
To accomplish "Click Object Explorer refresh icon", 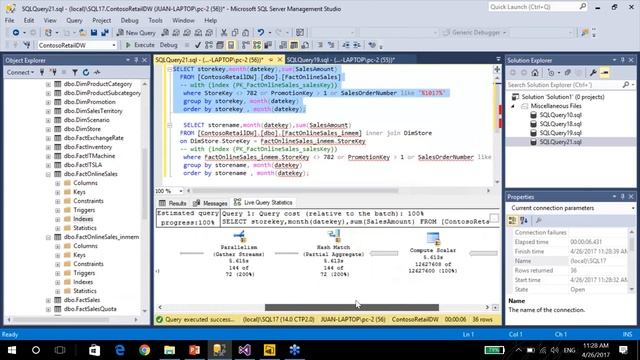I will tap(86, 72).
